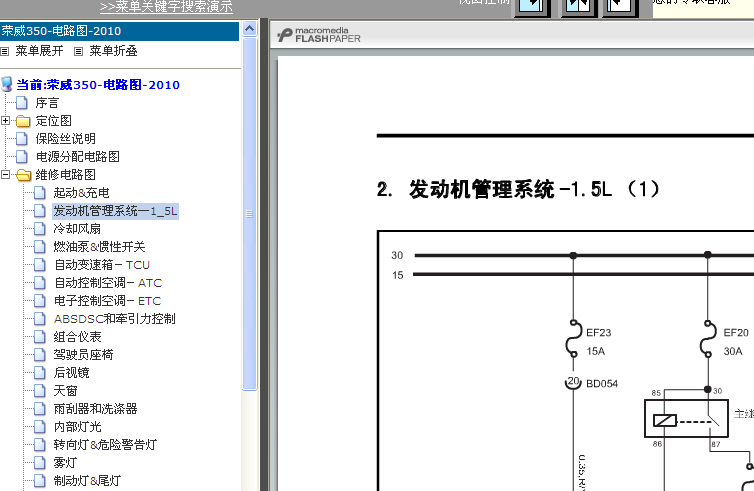Open 燃油泵&惯性开关 diagram
The width and height of the screenshot is (754, 491).
pyautogui.click(x=99, y=247)
